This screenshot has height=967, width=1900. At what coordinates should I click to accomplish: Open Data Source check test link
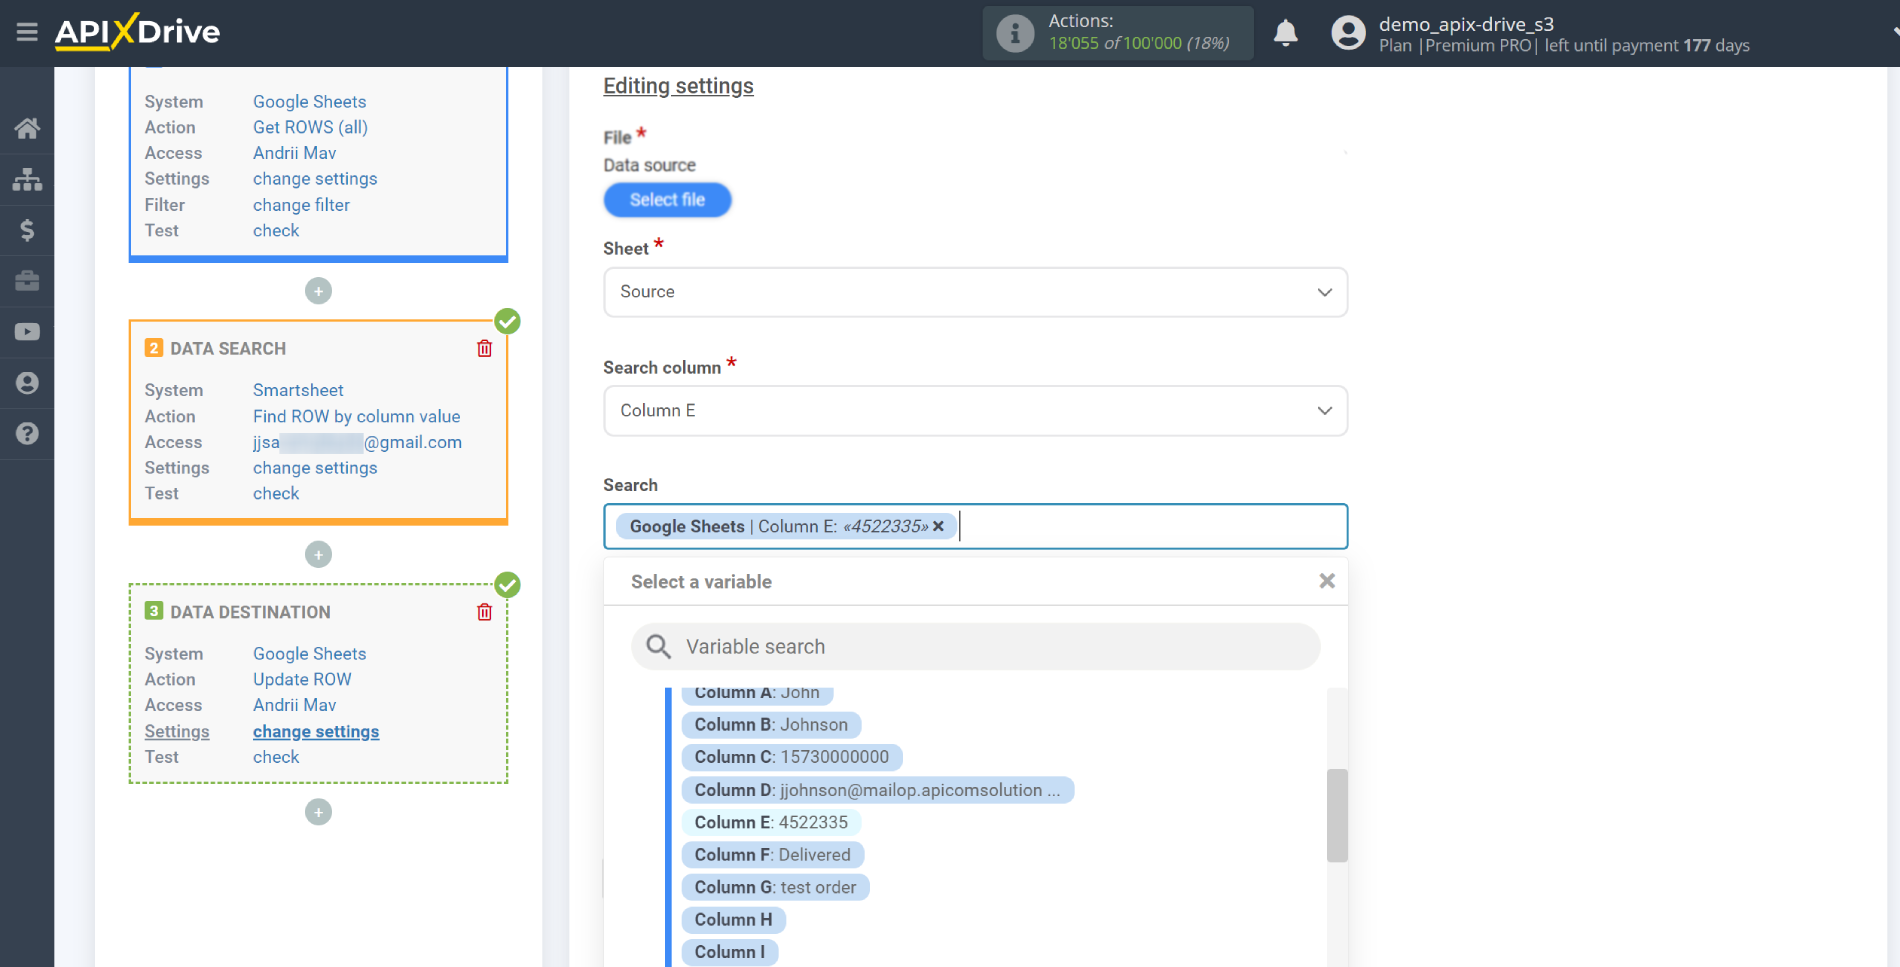click(276, 231)
